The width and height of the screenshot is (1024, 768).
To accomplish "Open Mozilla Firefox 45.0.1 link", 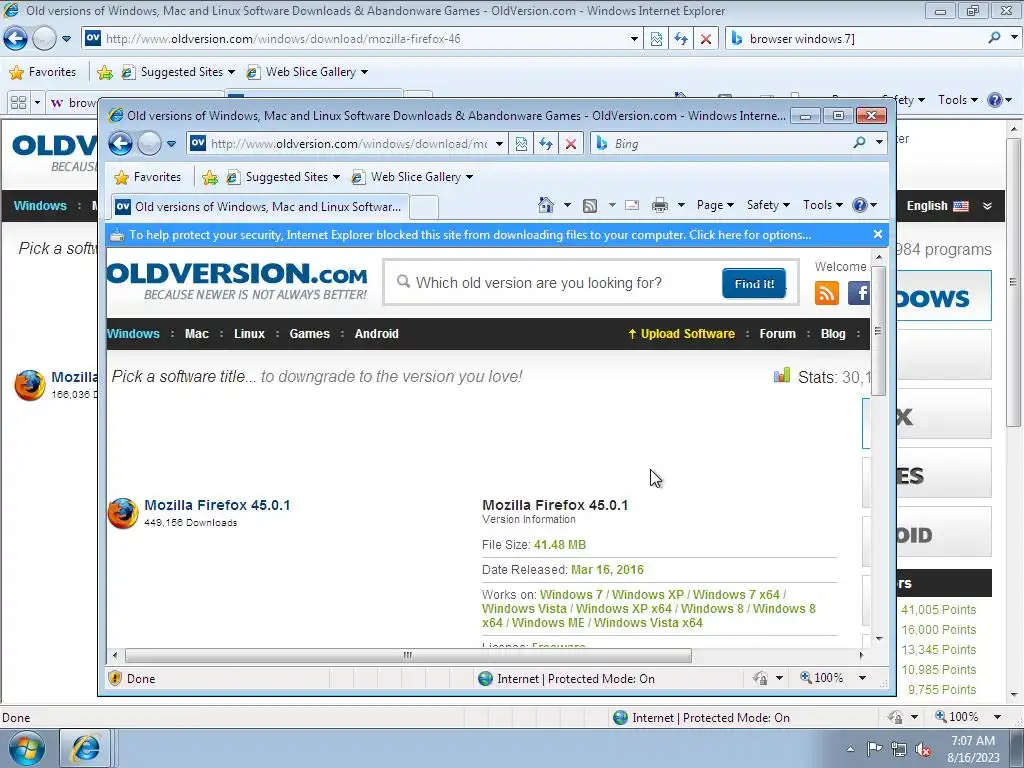I will pyautogui.click(x=217, y=505).
